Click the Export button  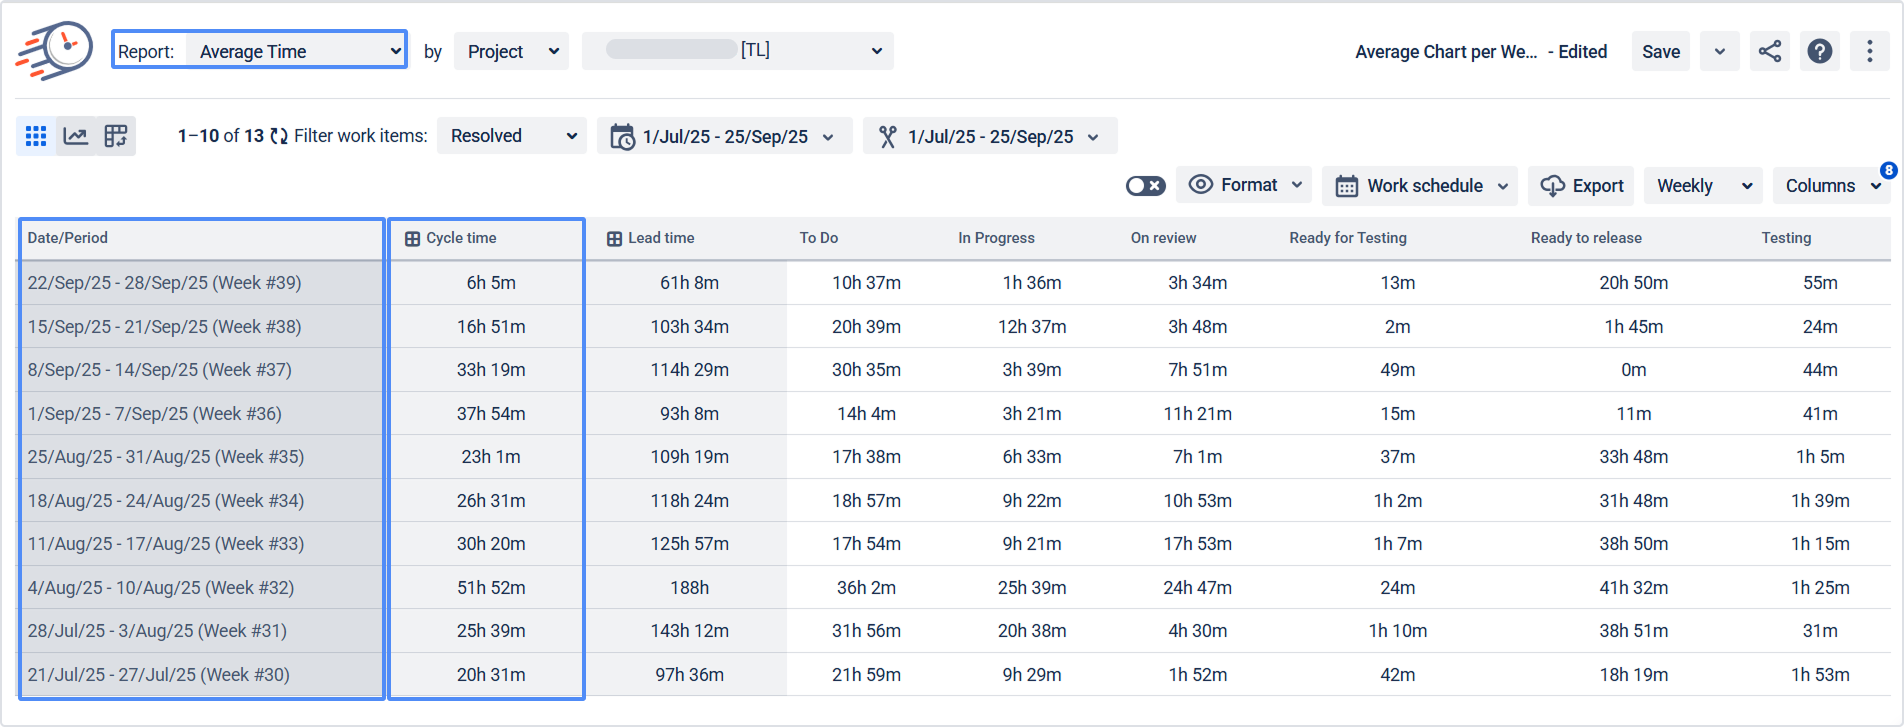1581,186
